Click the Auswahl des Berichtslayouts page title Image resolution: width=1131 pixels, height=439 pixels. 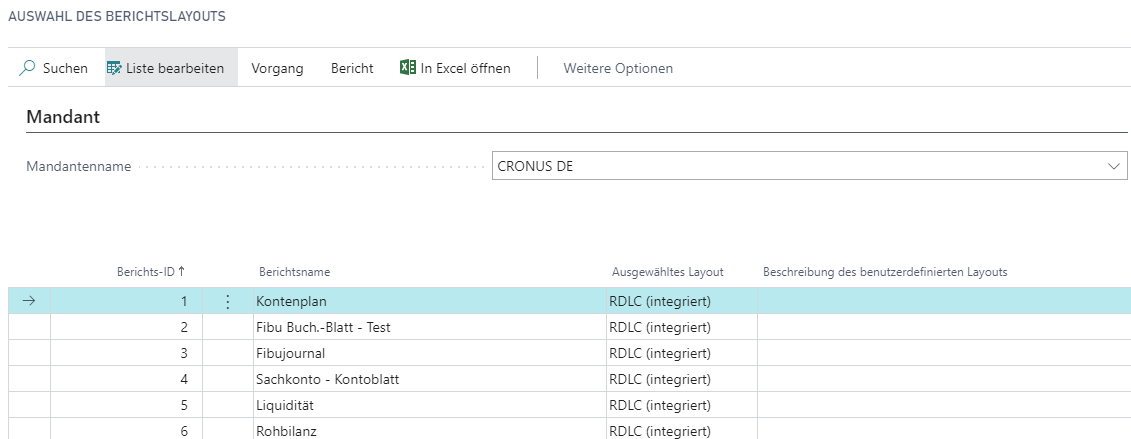coord(117,16)
